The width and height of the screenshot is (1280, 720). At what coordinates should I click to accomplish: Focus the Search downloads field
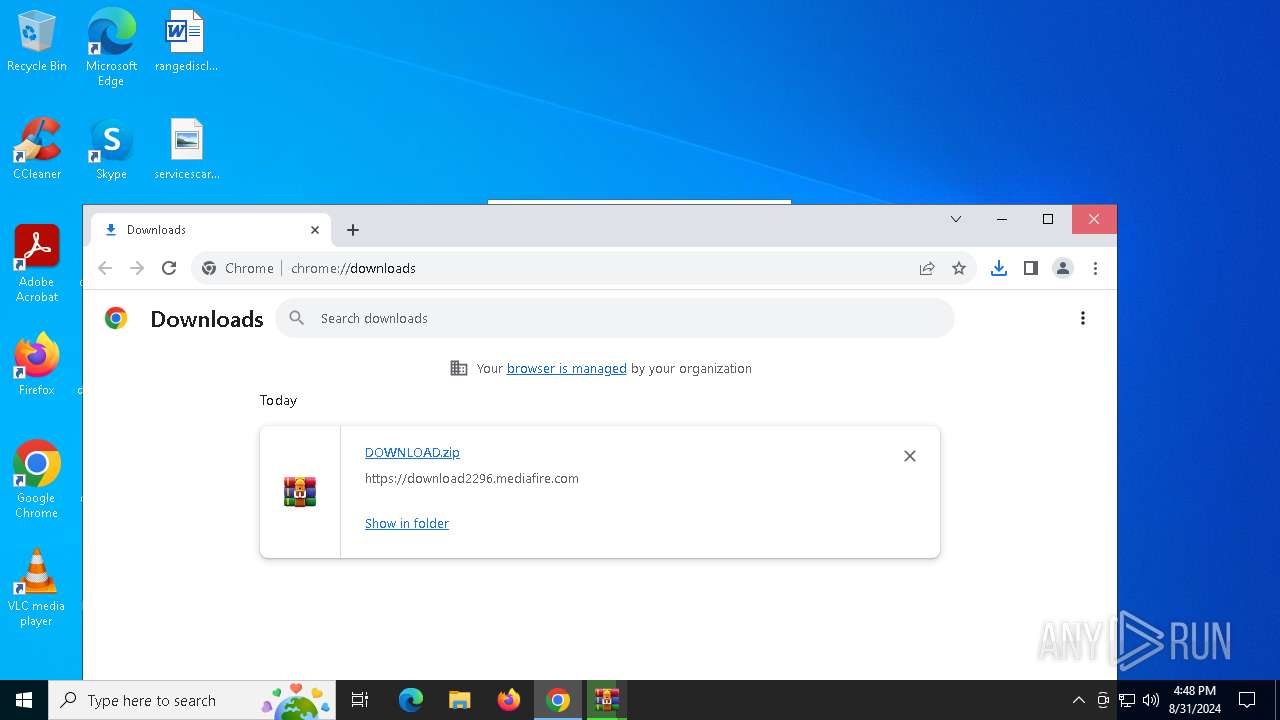tap(615, 318)
